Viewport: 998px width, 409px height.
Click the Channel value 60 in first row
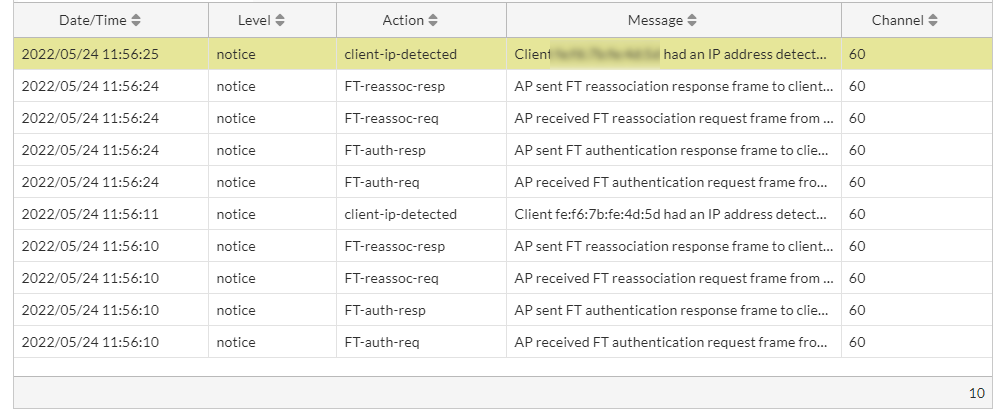(857, 54)
